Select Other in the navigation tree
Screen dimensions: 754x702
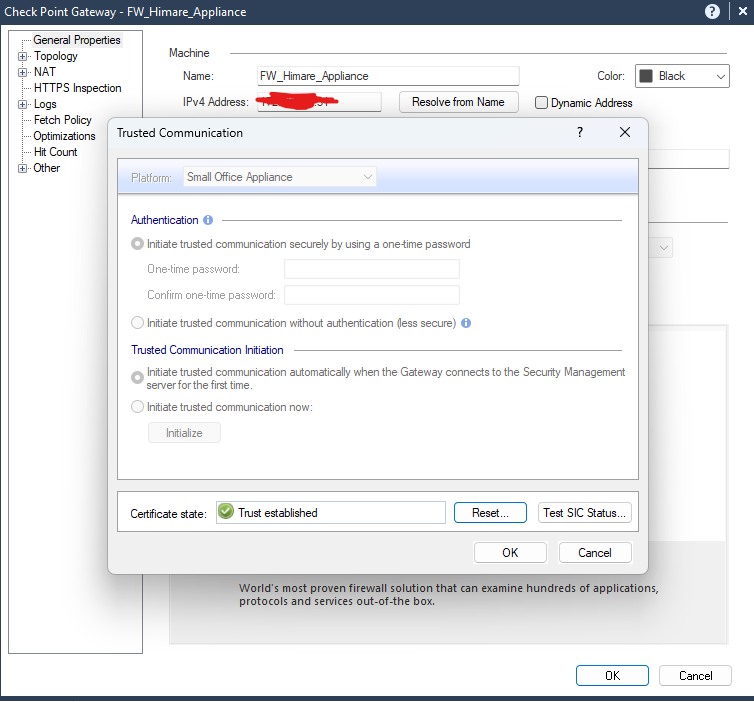47,168
